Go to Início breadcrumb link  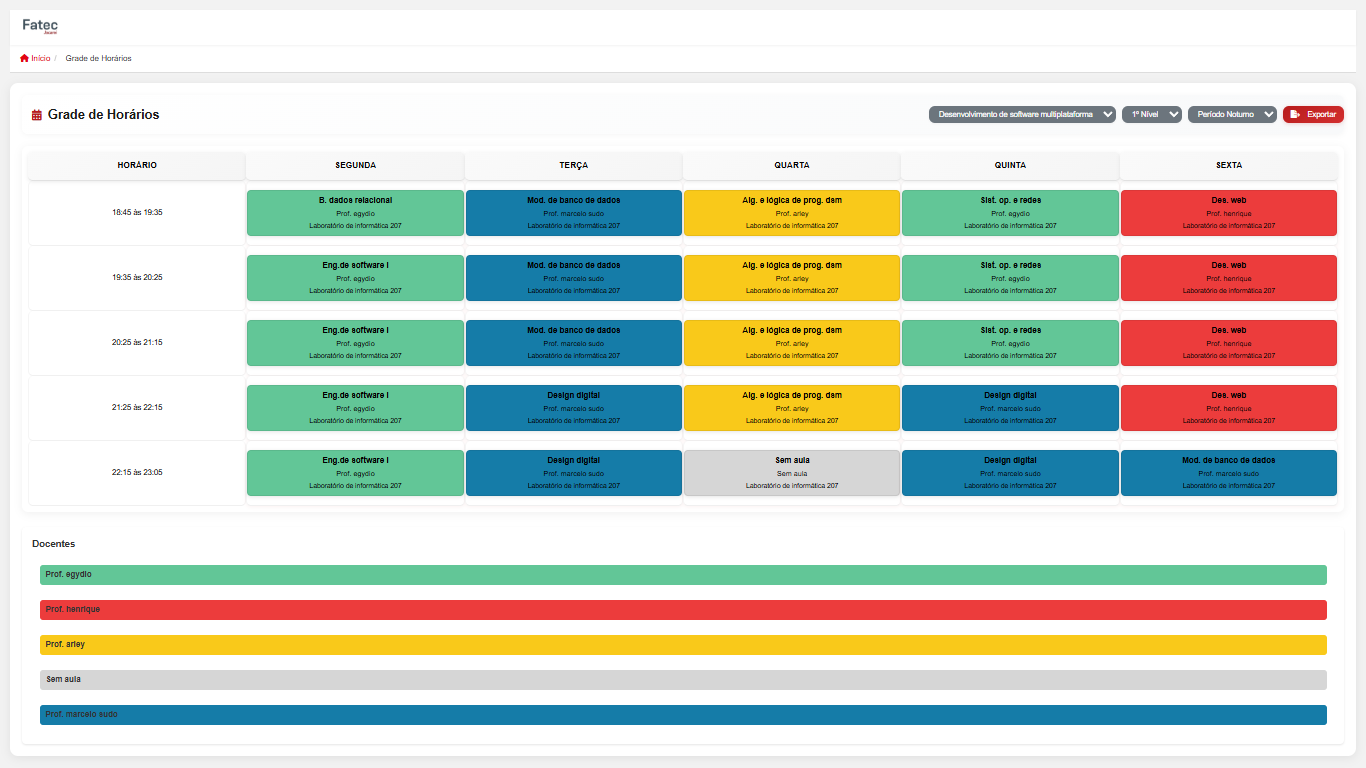point(40,58)
